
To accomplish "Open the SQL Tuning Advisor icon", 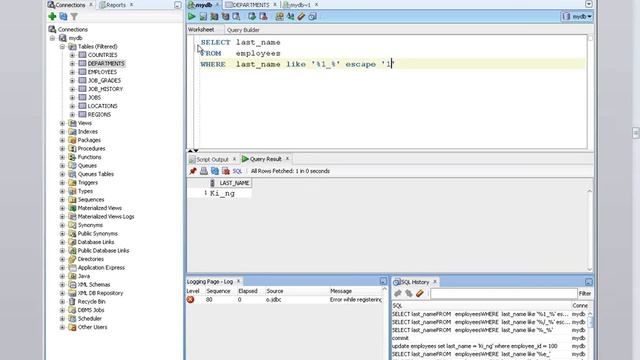I will (x=236, y=16).
